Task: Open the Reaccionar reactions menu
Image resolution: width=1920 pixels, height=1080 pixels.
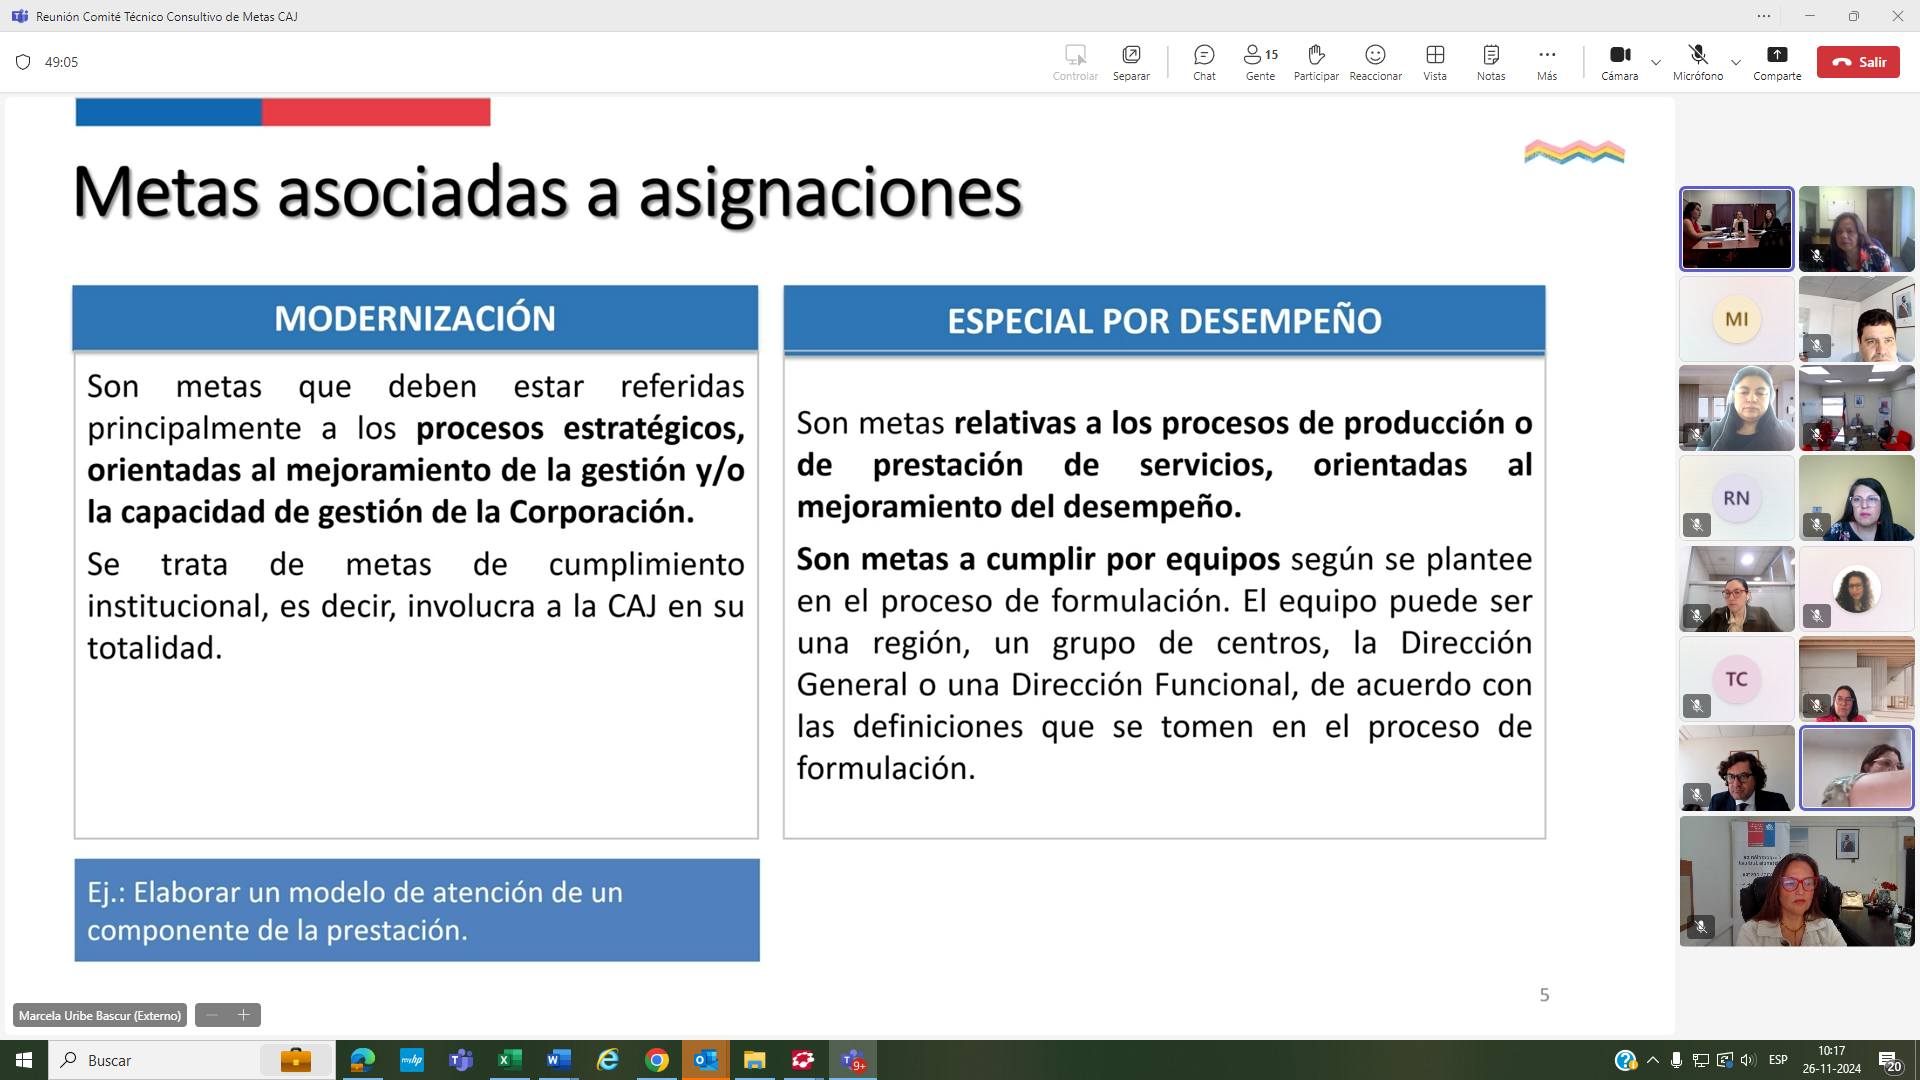Action: pos(1375,62)
